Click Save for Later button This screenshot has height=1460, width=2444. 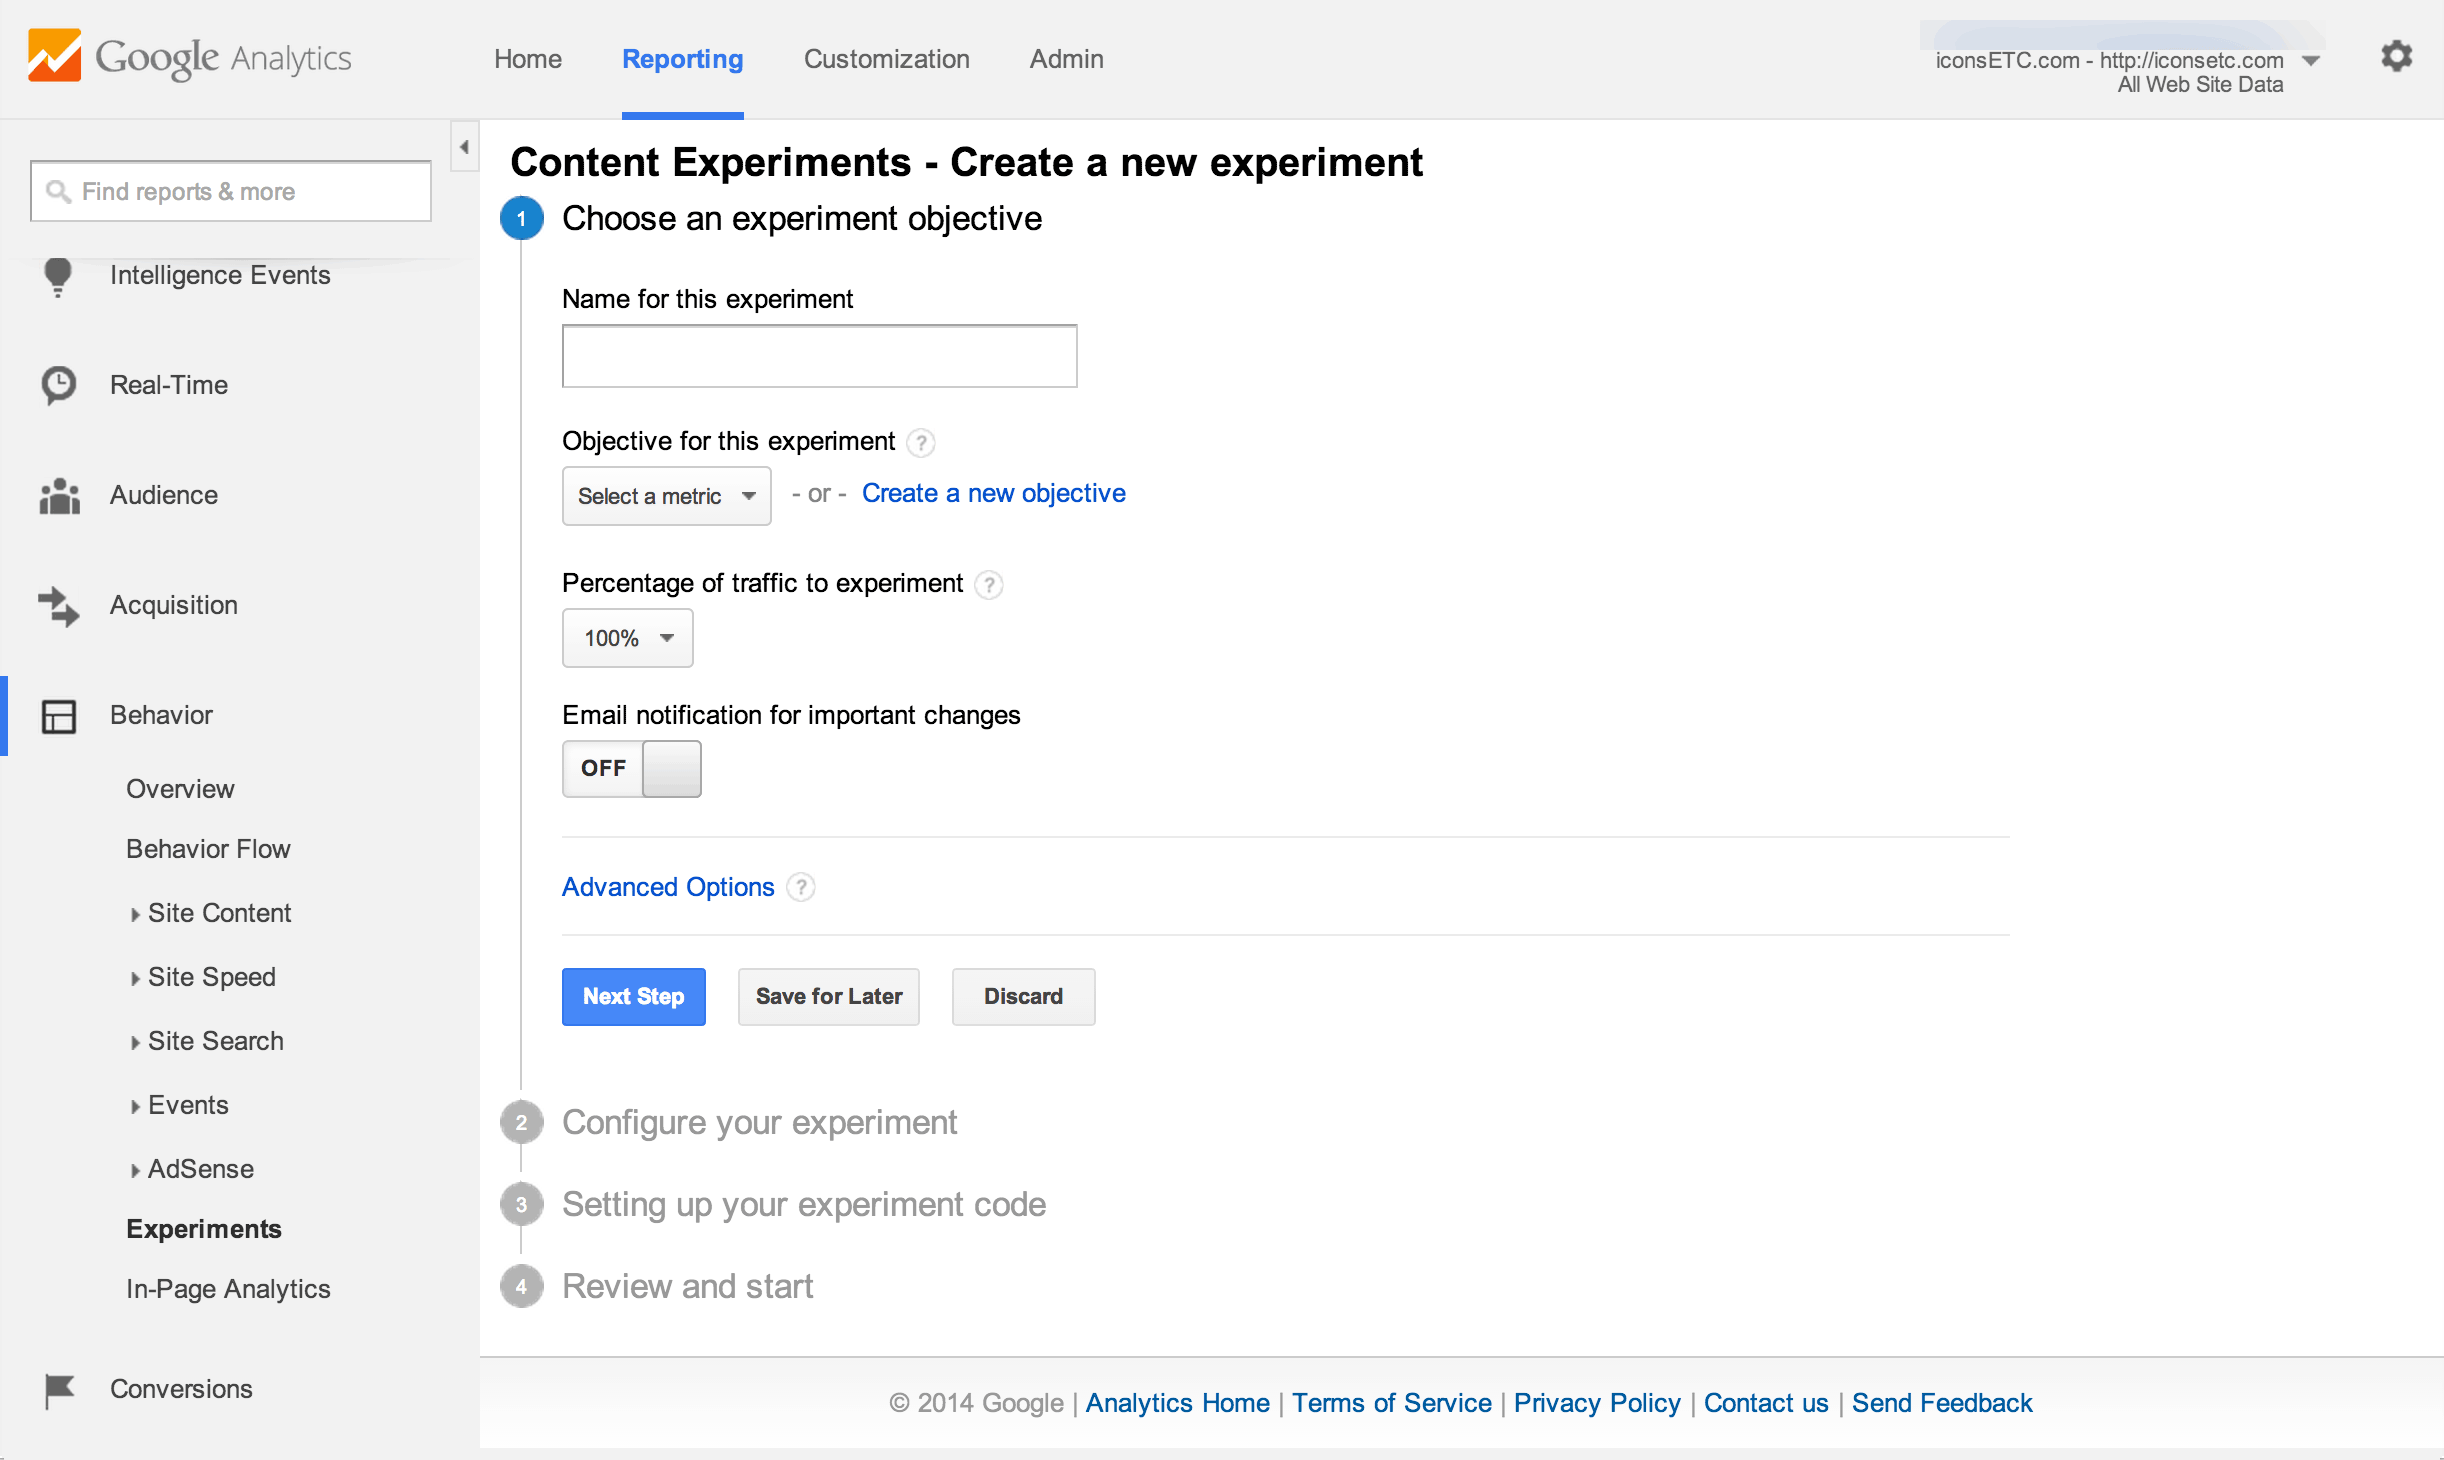[x=827, y=996]
